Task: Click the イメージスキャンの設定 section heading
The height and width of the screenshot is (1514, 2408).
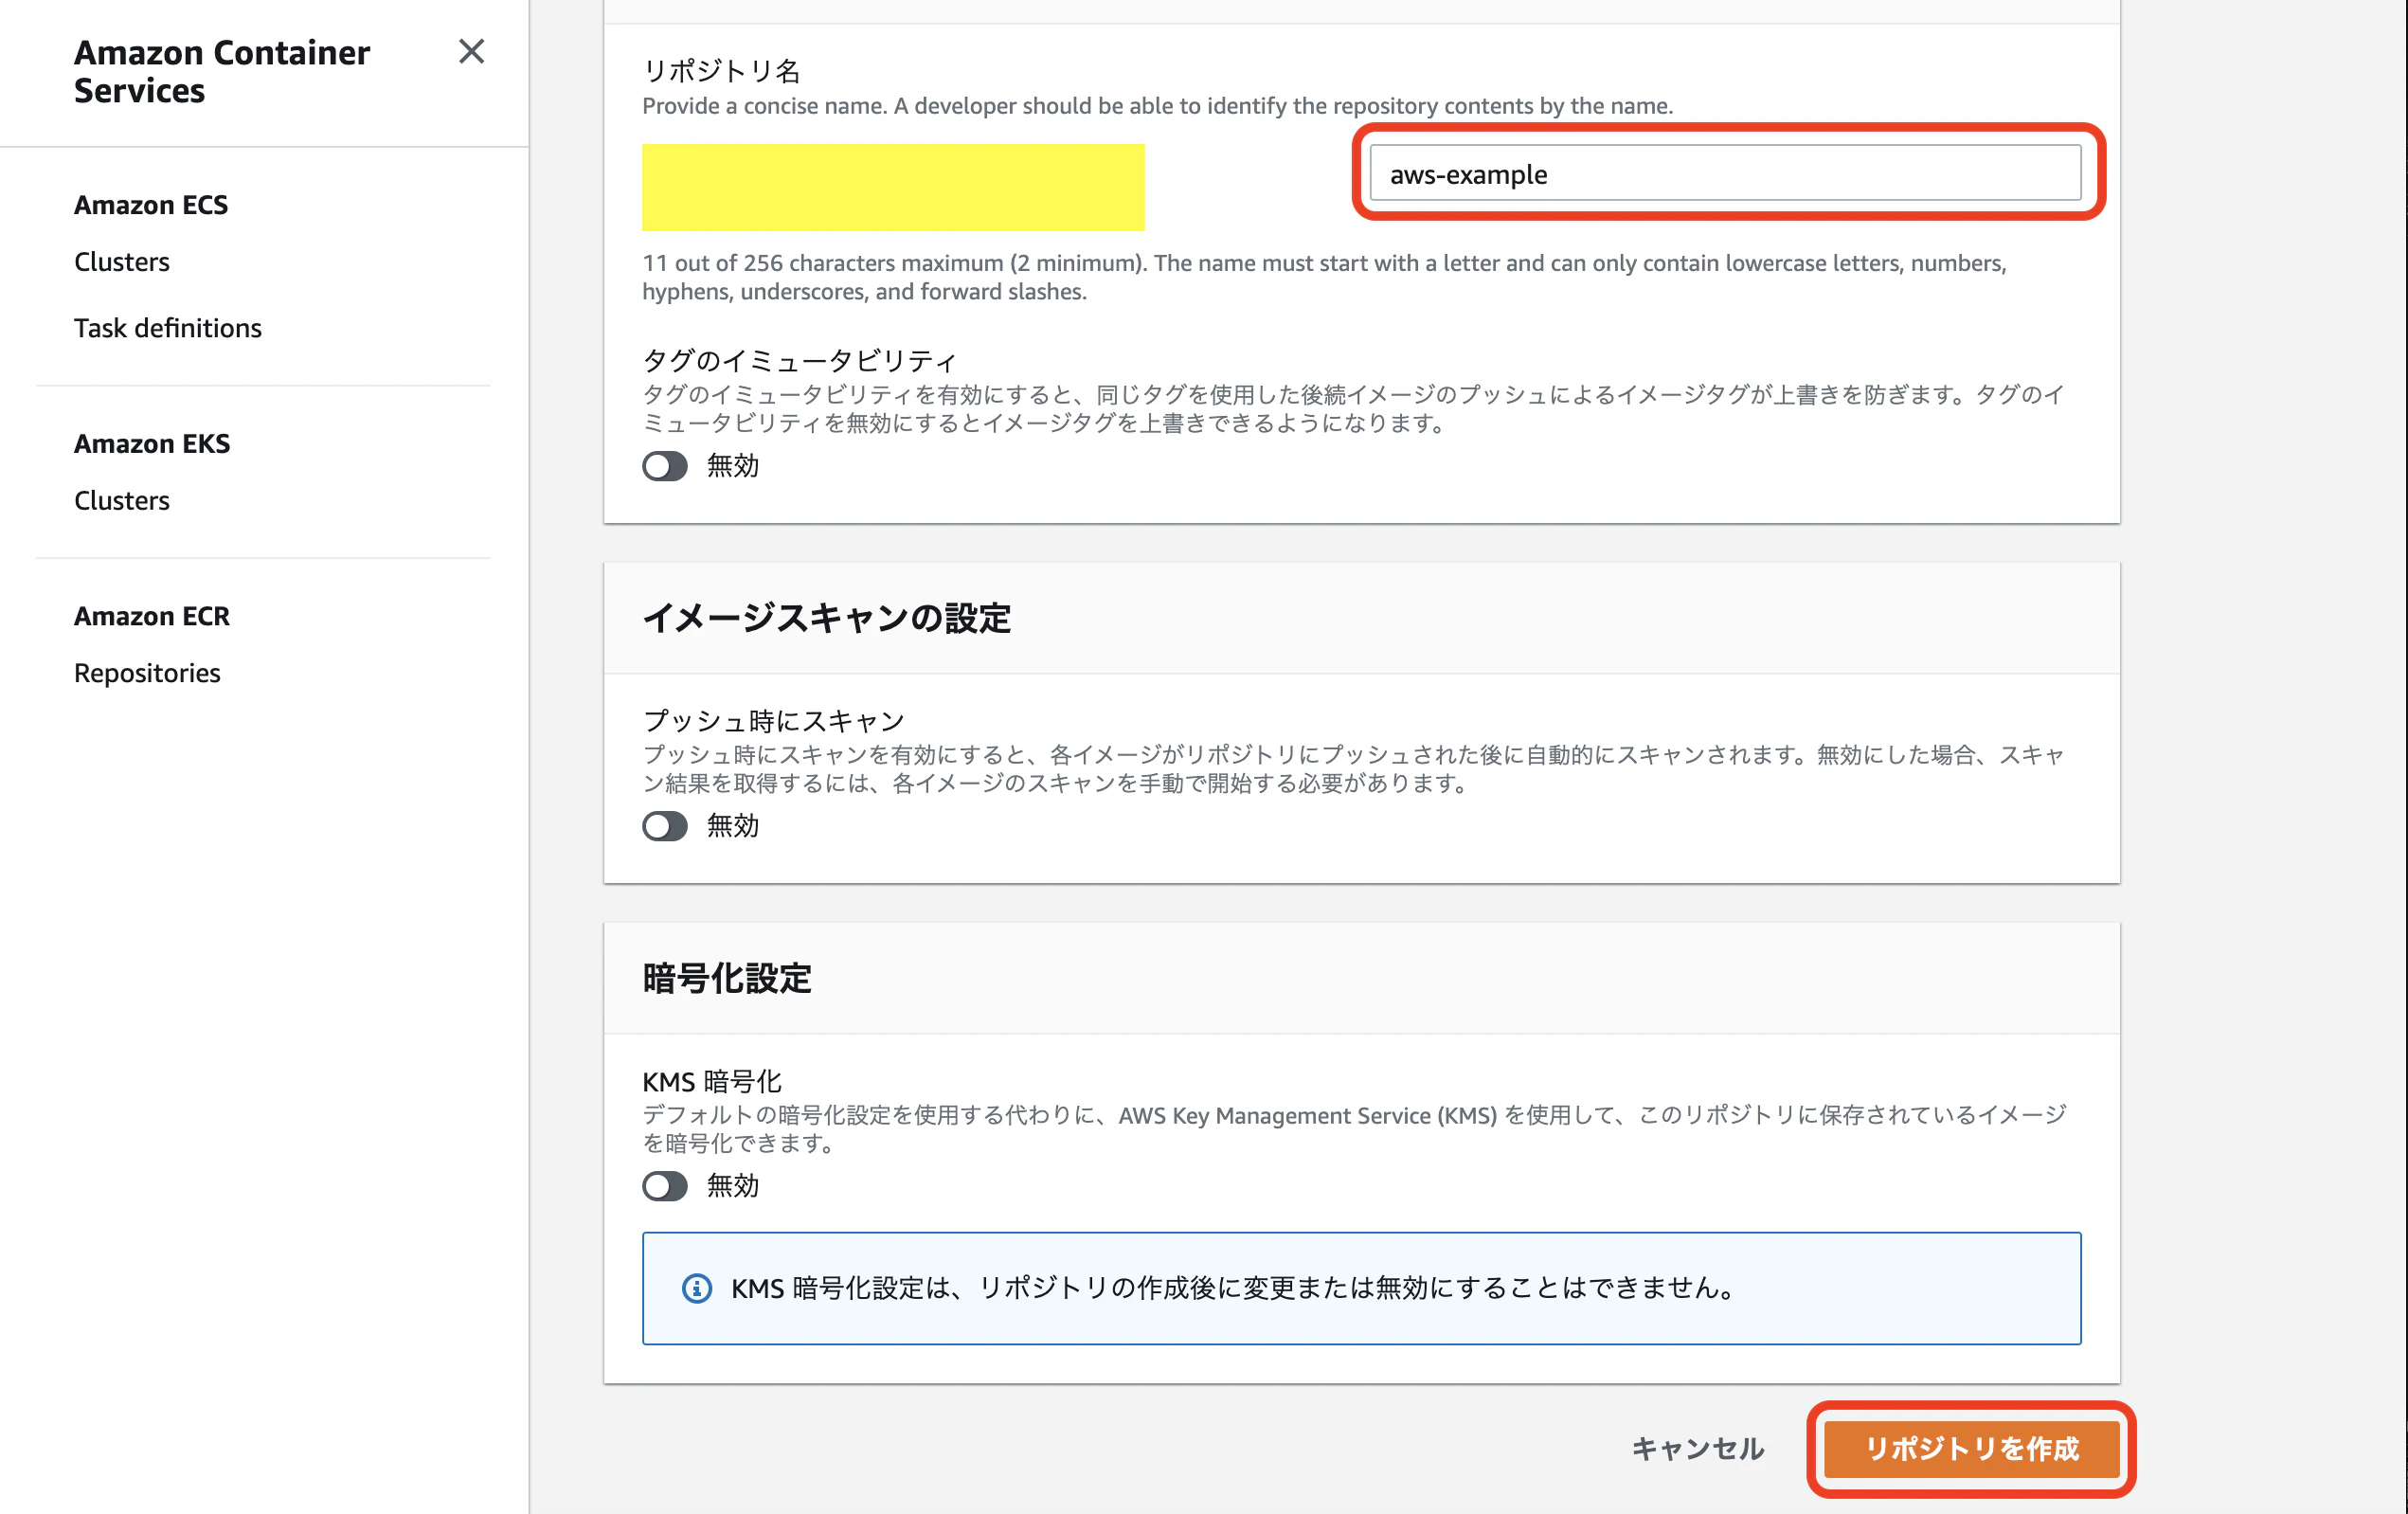Action: [826, 618]
